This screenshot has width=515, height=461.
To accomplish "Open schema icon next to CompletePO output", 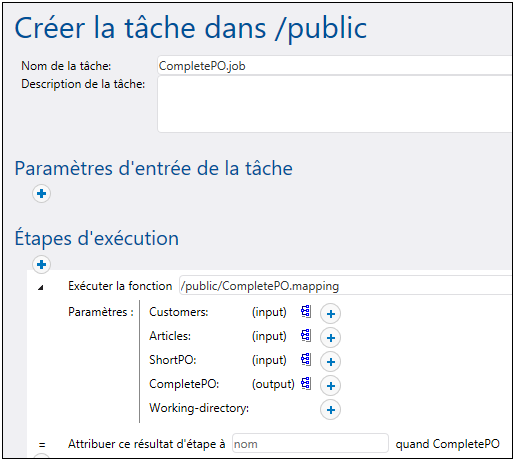I will [306, 384].
